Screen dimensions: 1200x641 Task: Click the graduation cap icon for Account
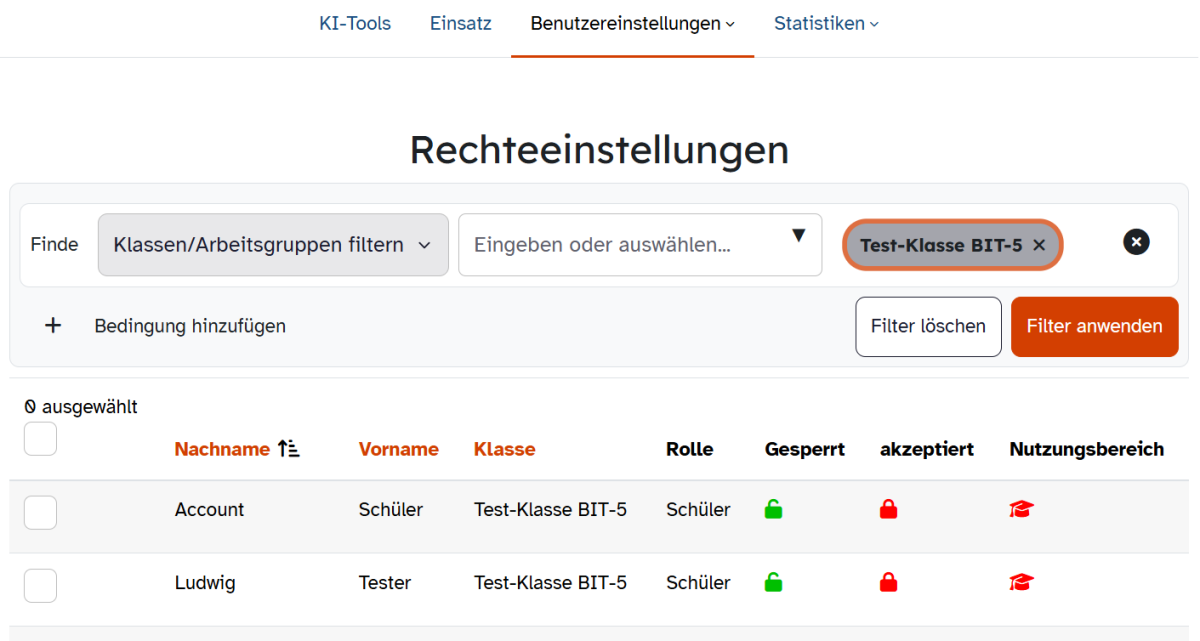pyautogui.click(x=1021, y=510)
